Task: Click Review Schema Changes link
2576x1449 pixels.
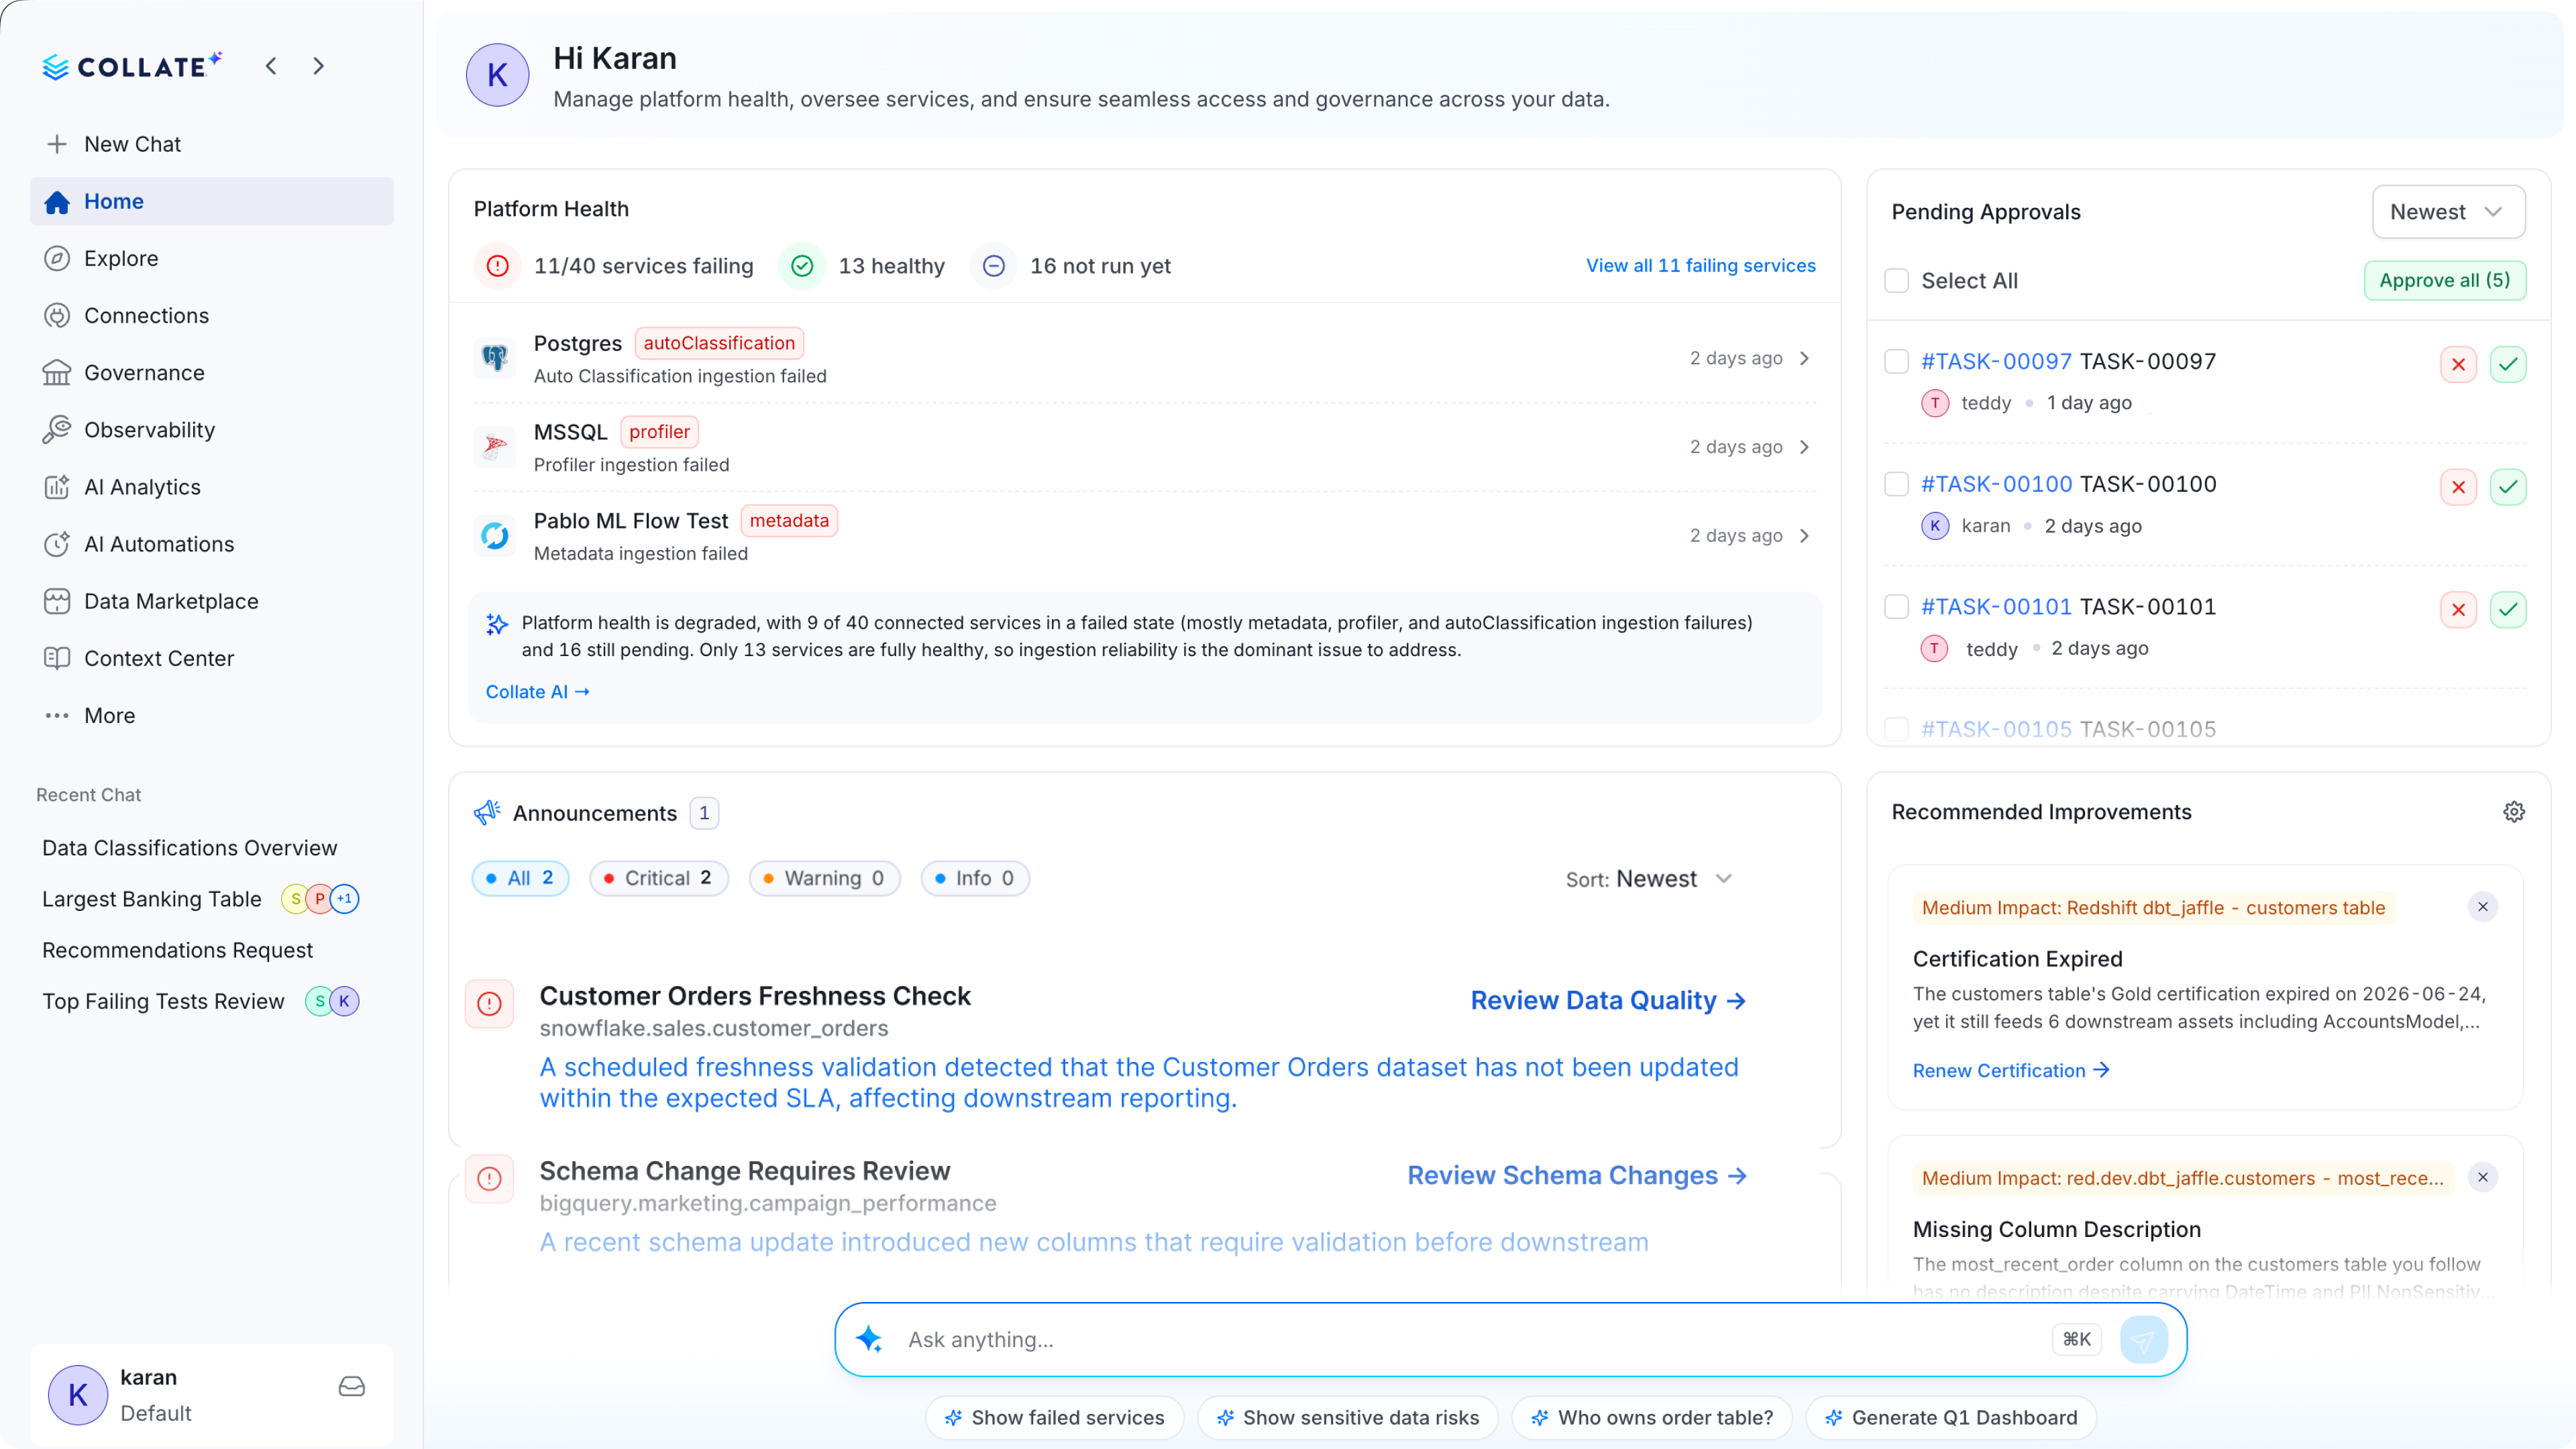Action: pyautogui.click(x=1577, y=1175)
